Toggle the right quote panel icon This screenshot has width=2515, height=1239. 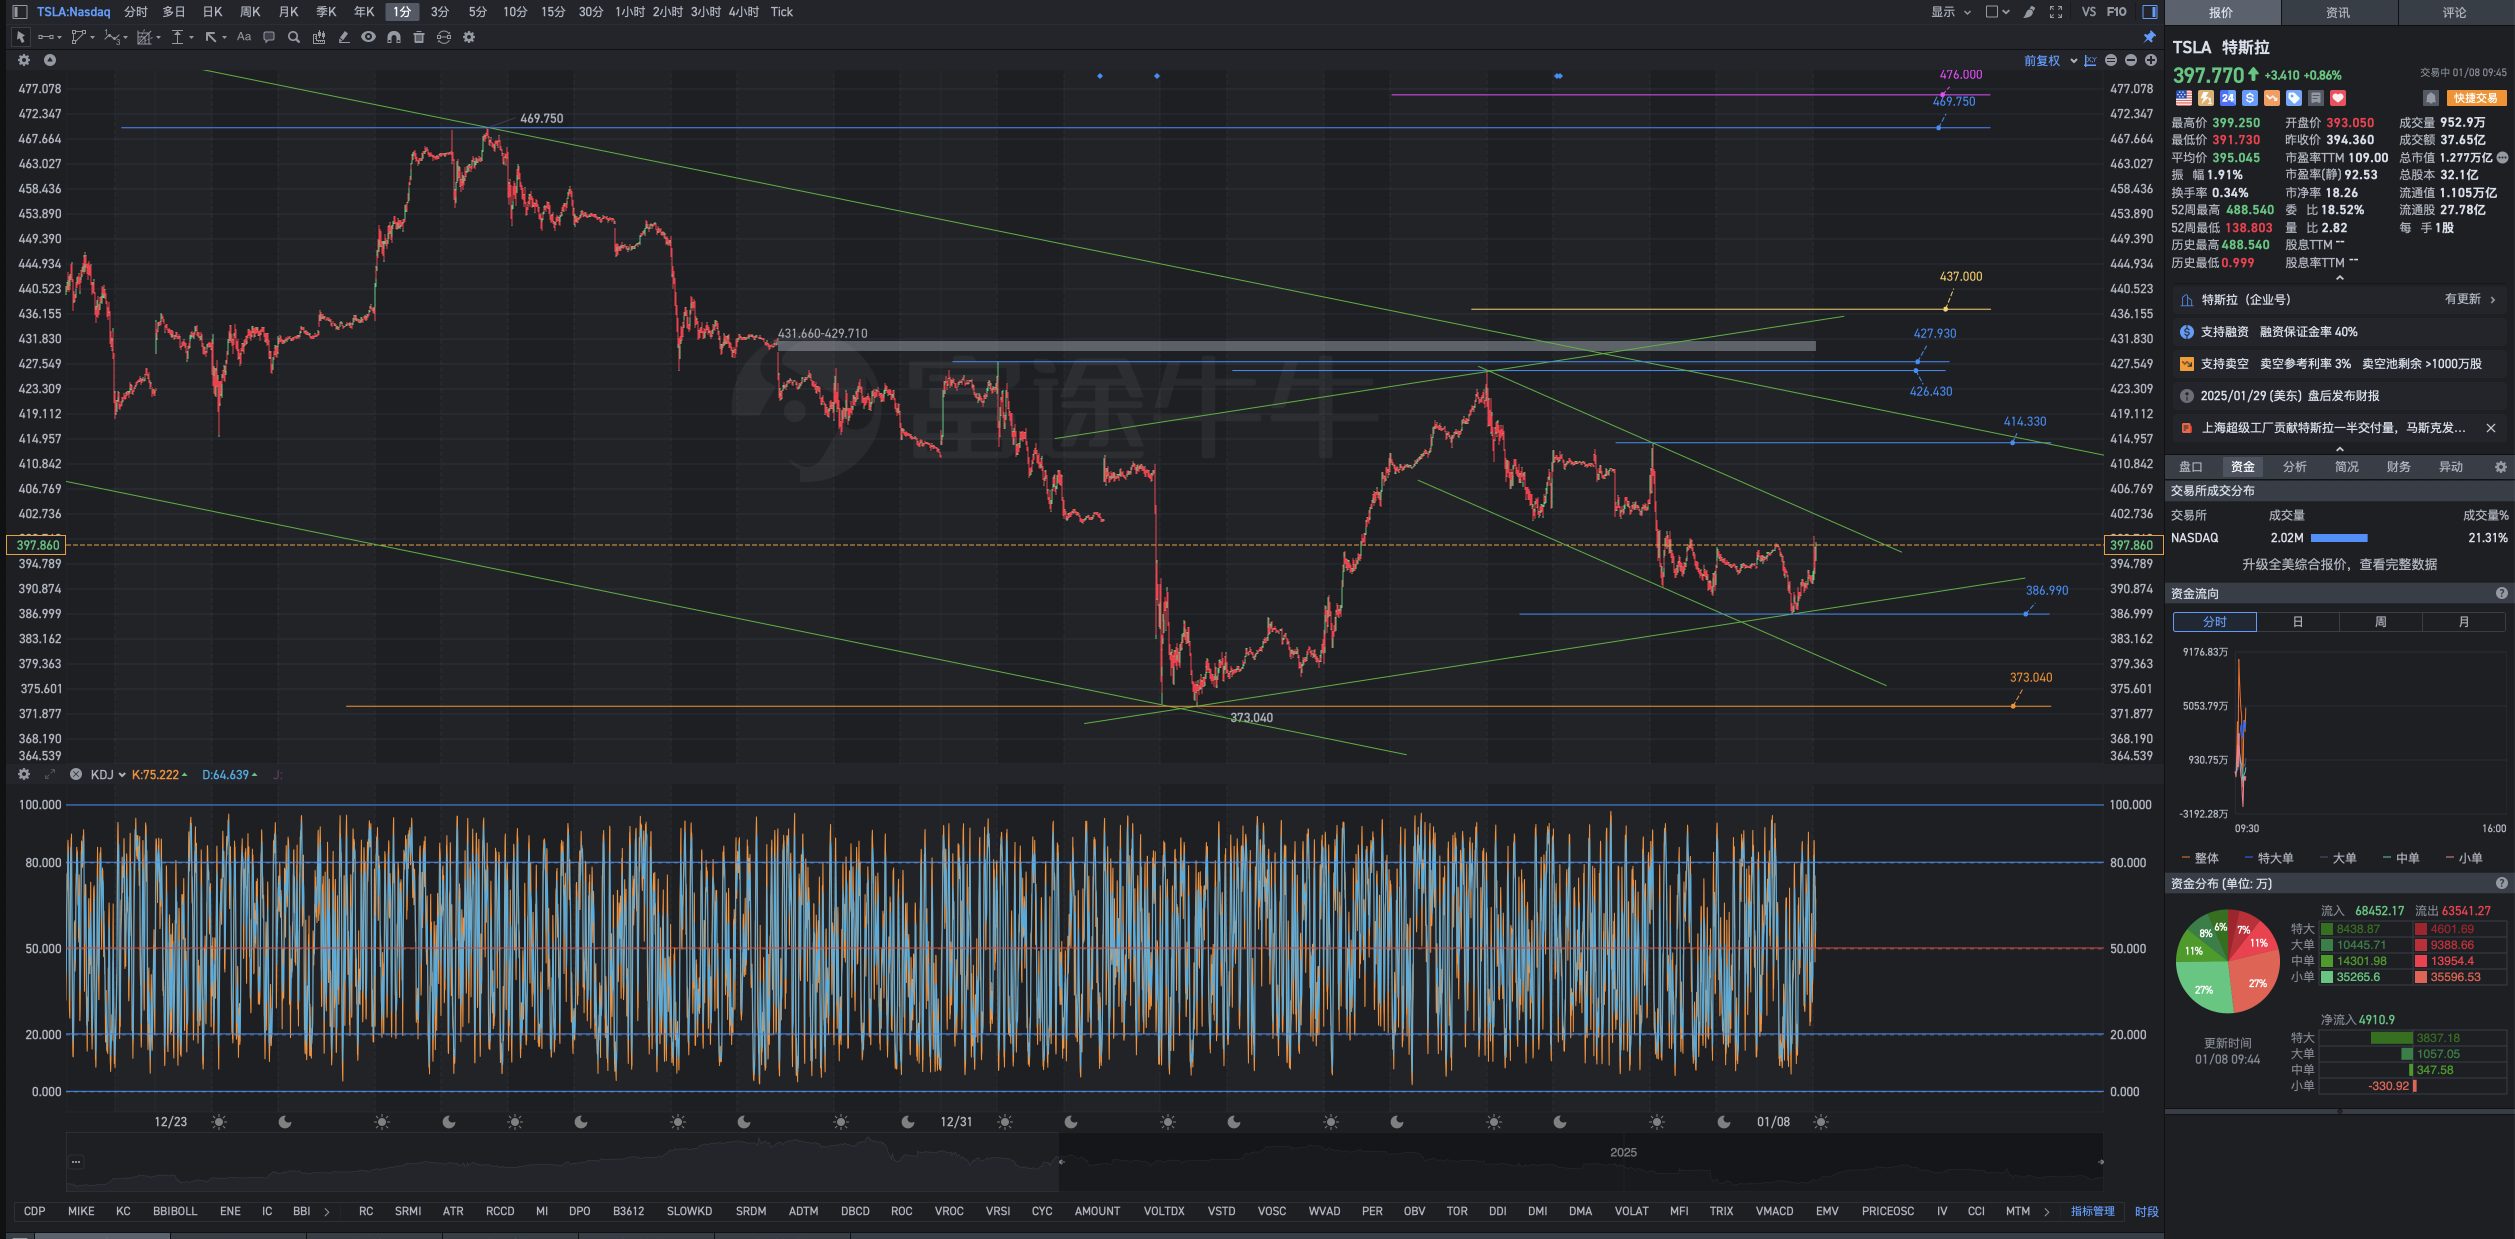pyautogui.click(x=2149, y=12)
